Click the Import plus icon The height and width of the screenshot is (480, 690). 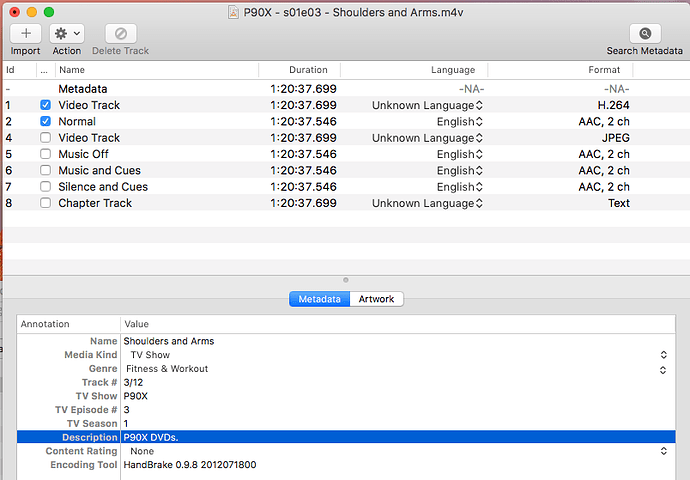coord(26,33)
